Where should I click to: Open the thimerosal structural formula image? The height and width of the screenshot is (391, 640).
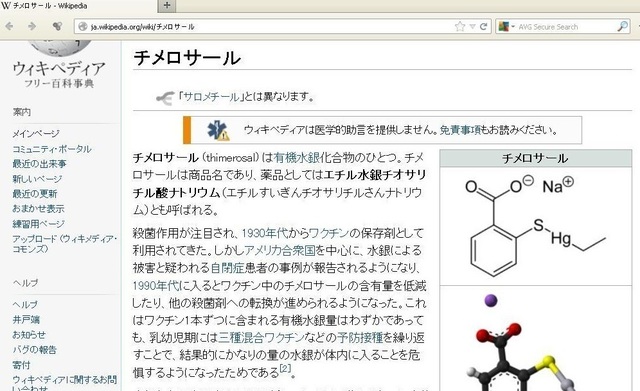click(x=536, y=226)
